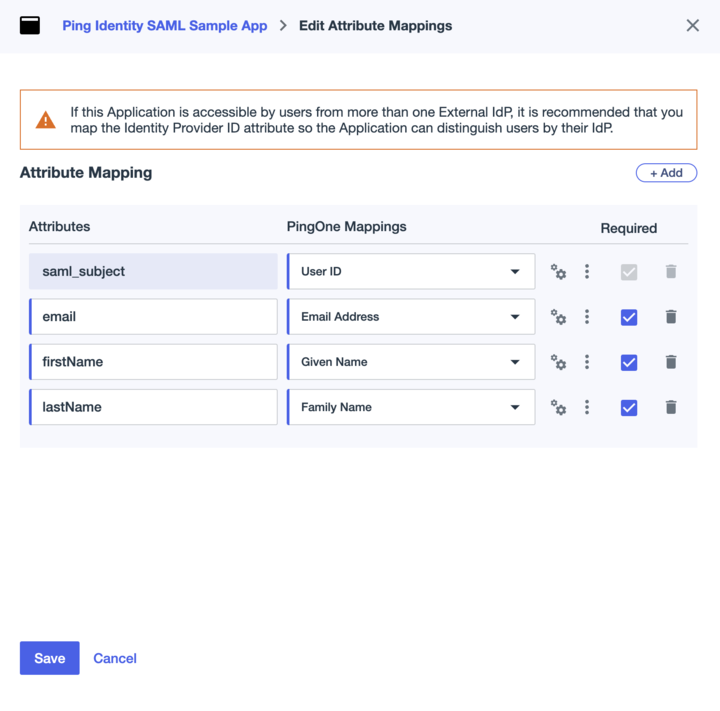Open advanced expression gears for email row
The height and width of the screenshot is (711, 720).
(558, 317)
